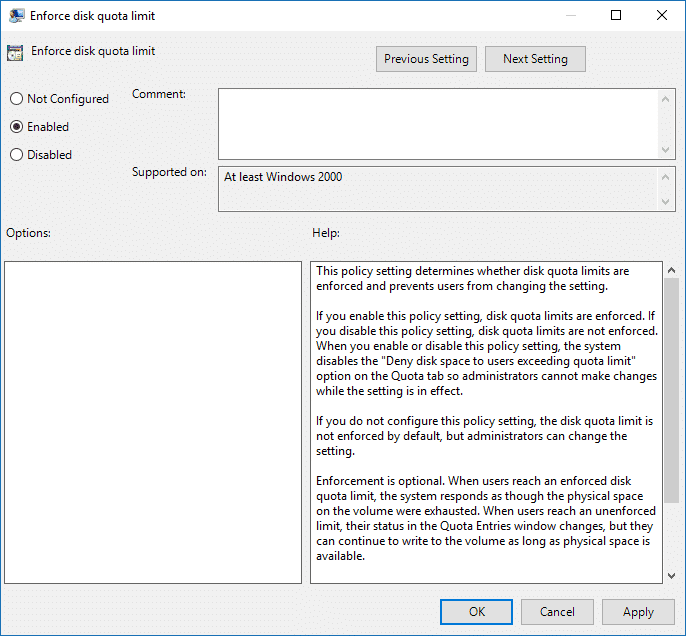Image resolution: width=686 pixels, height=636 pixels.
Task: Click the policy setting icon beside the heading
Action: click(15, 53)
